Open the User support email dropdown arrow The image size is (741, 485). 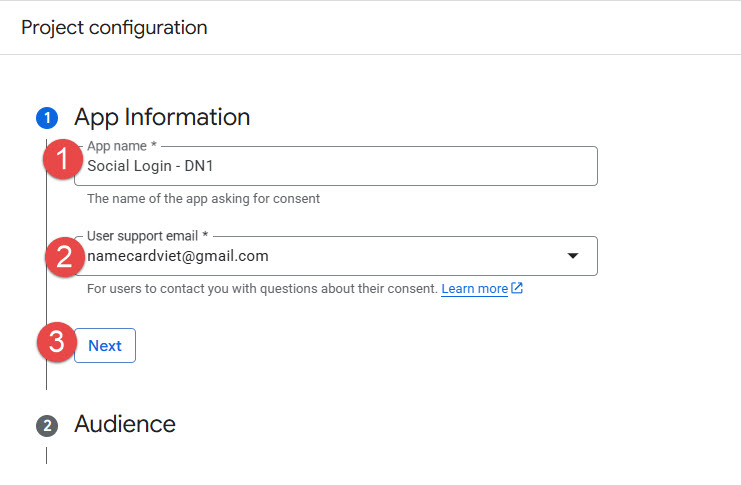click(x=573, y=256)
